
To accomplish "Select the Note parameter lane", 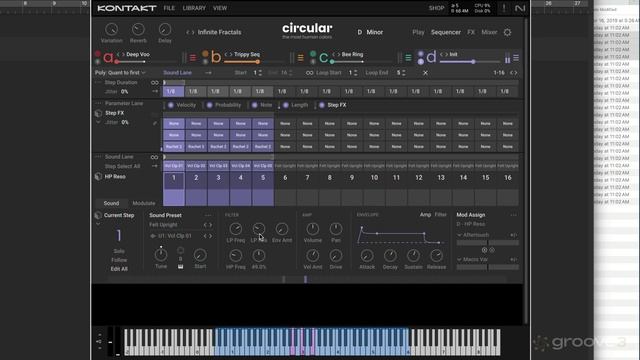I will click(x=262, y=105).
